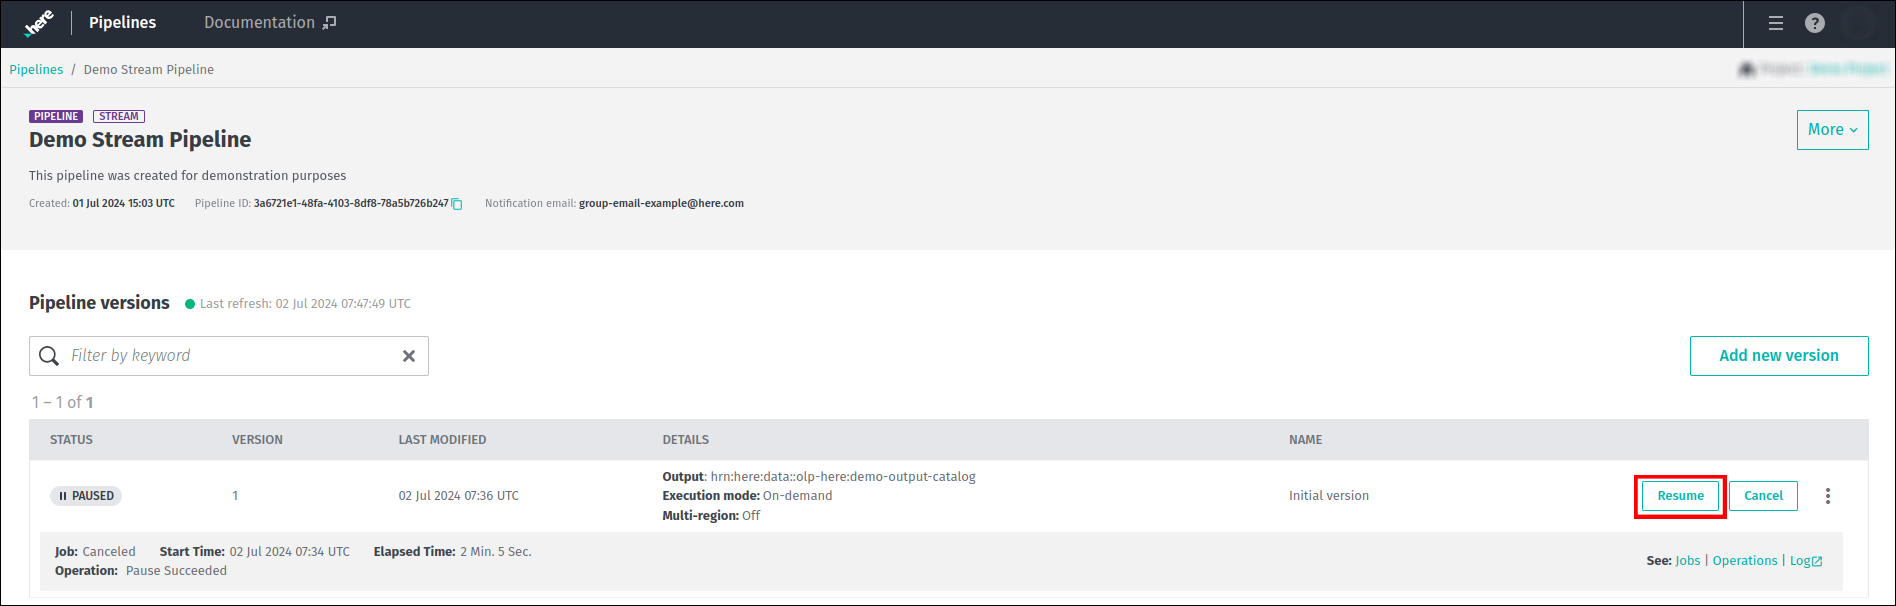Copy the Pipeline ID with copy icon
1896x606 pixels.
coord(457,204)
